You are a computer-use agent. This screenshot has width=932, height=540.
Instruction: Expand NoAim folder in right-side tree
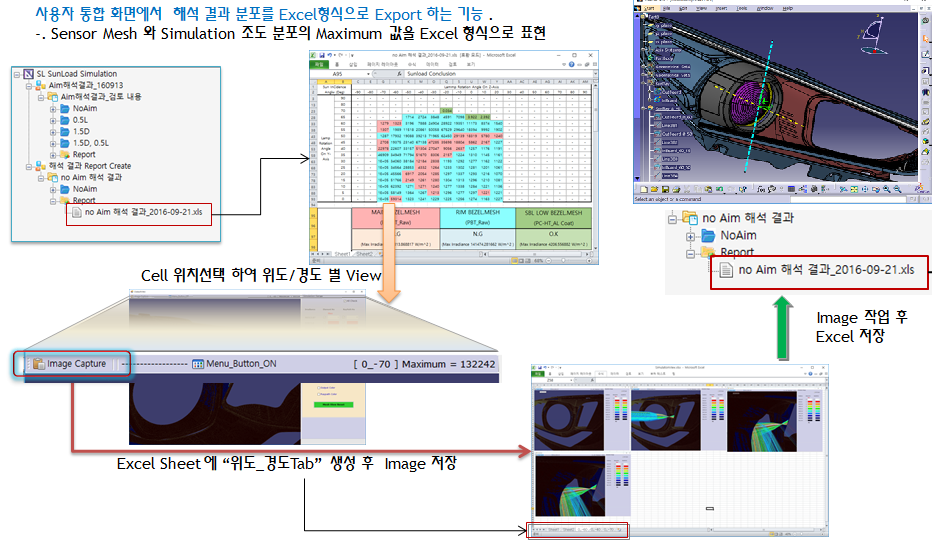click(x=691, y=235)
